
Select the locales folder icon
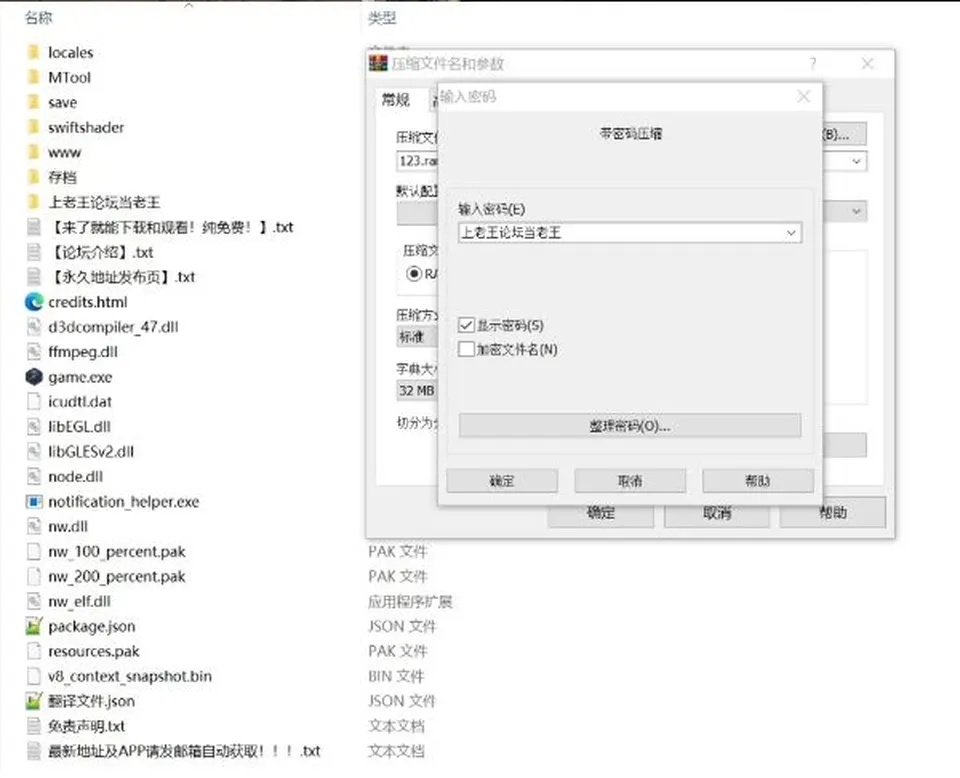coord(34,53)
